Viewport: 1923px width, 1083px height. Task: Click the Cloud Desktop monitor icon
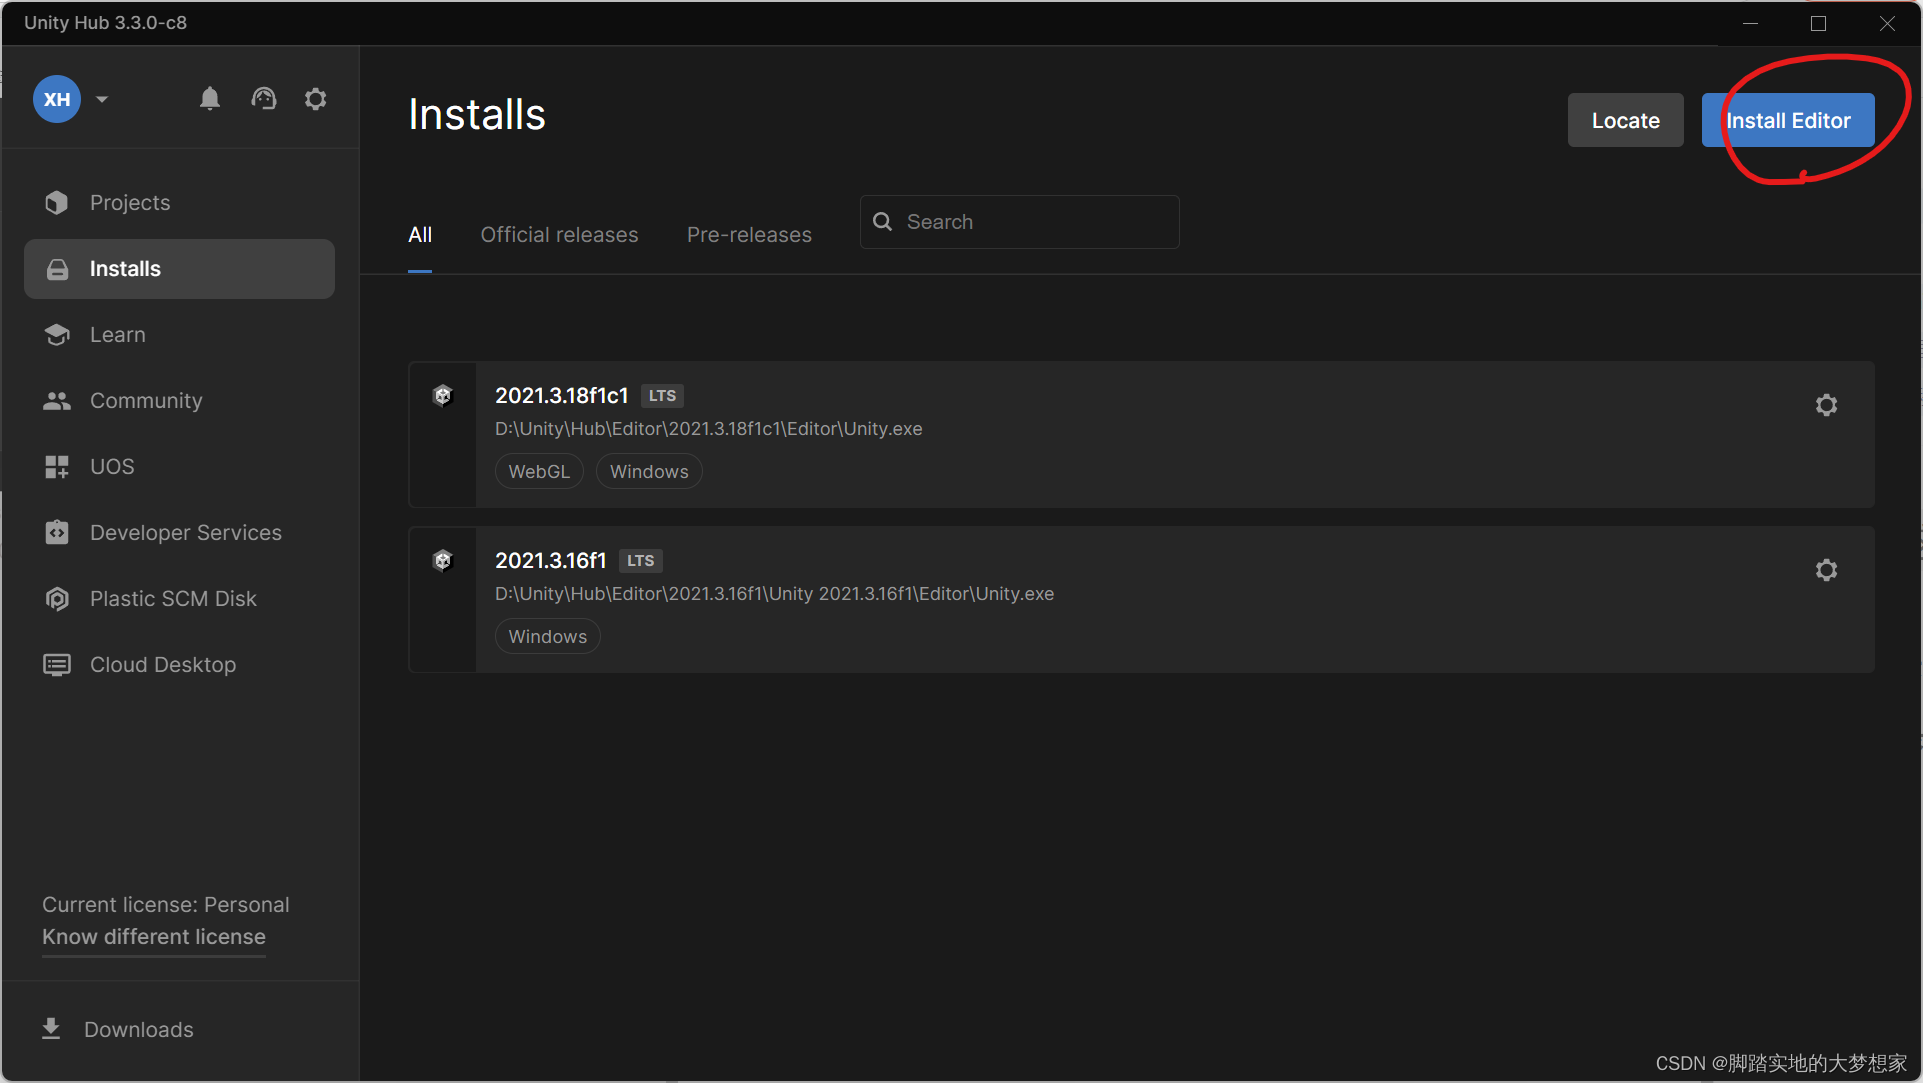pyautogui.click(x=57, y=665)
